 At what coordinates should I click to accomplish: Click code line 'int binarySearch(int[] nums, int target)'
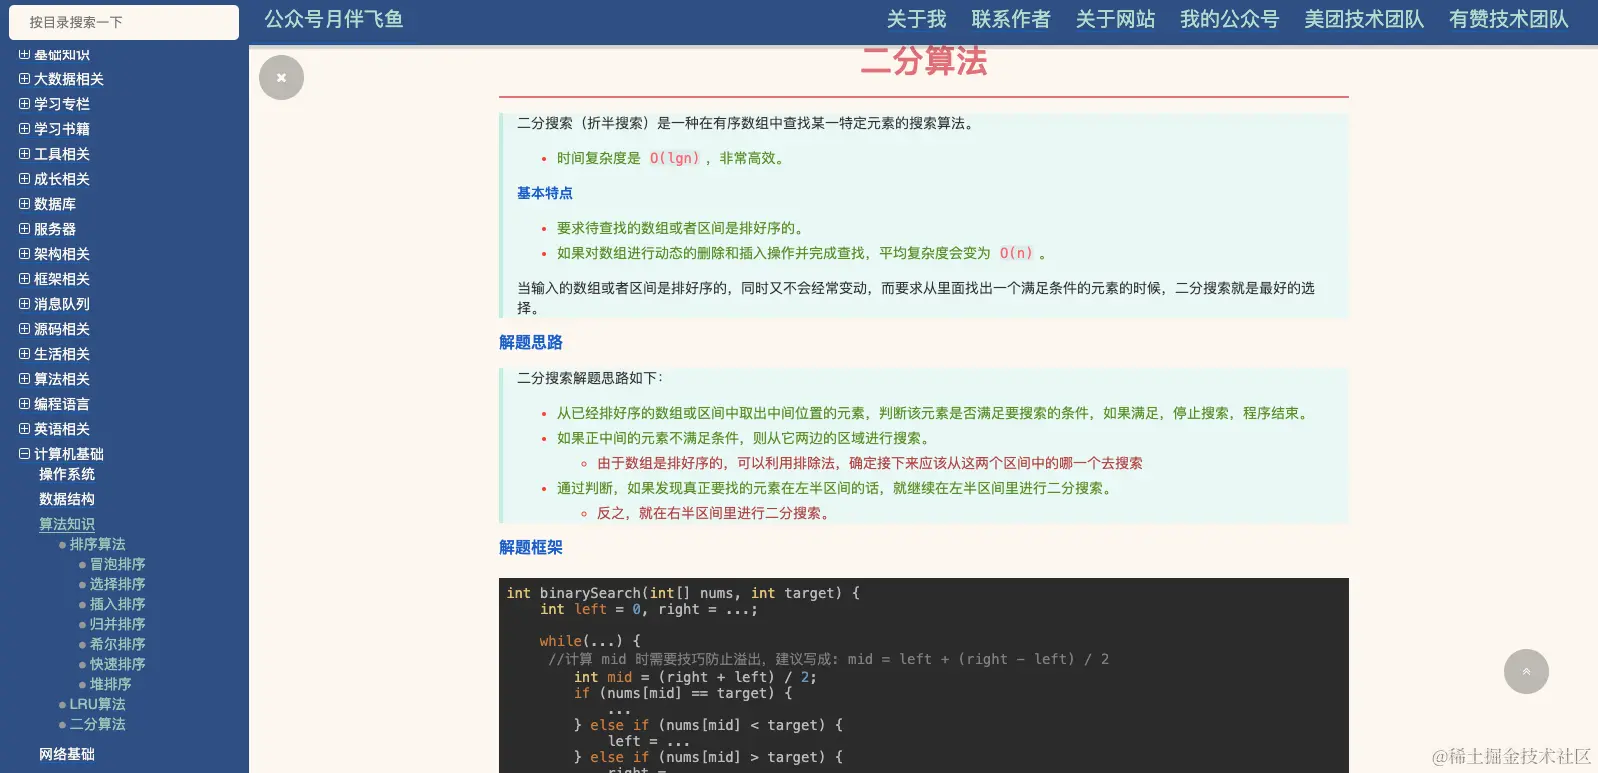point(683,593)
